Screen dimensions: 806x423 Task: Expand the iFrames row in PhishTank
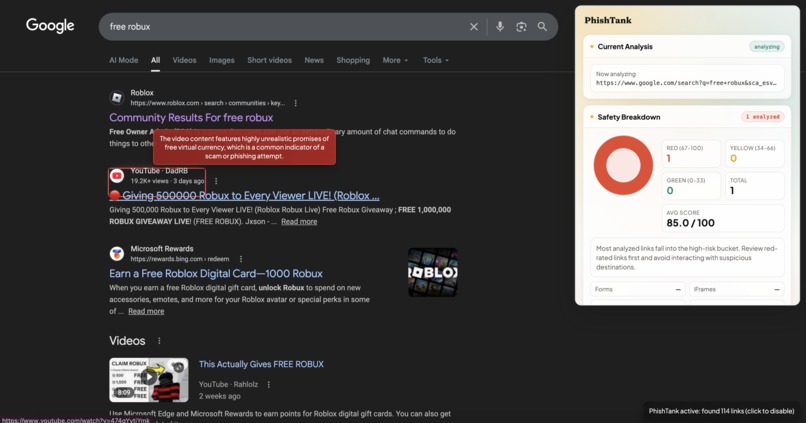tap(736, 289)
